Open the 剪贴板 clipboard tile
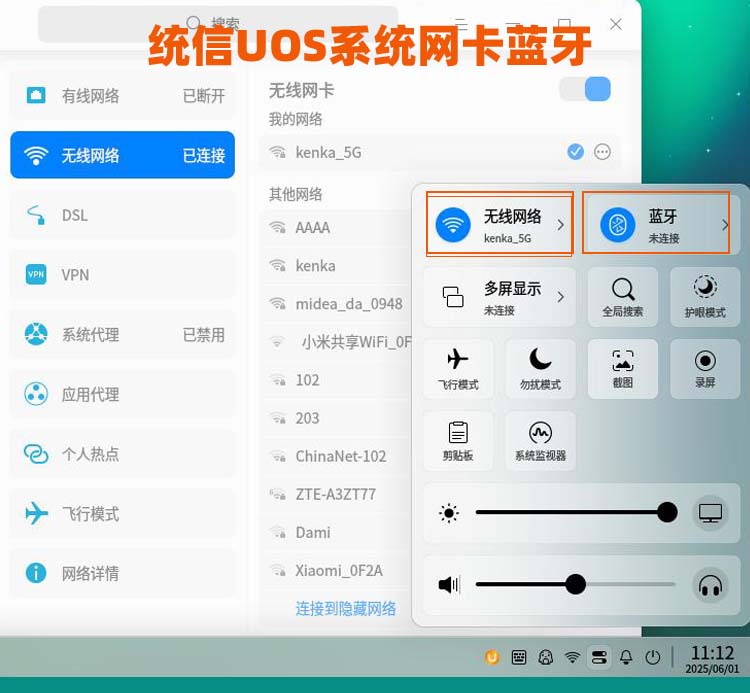 [x=458, y=441]
